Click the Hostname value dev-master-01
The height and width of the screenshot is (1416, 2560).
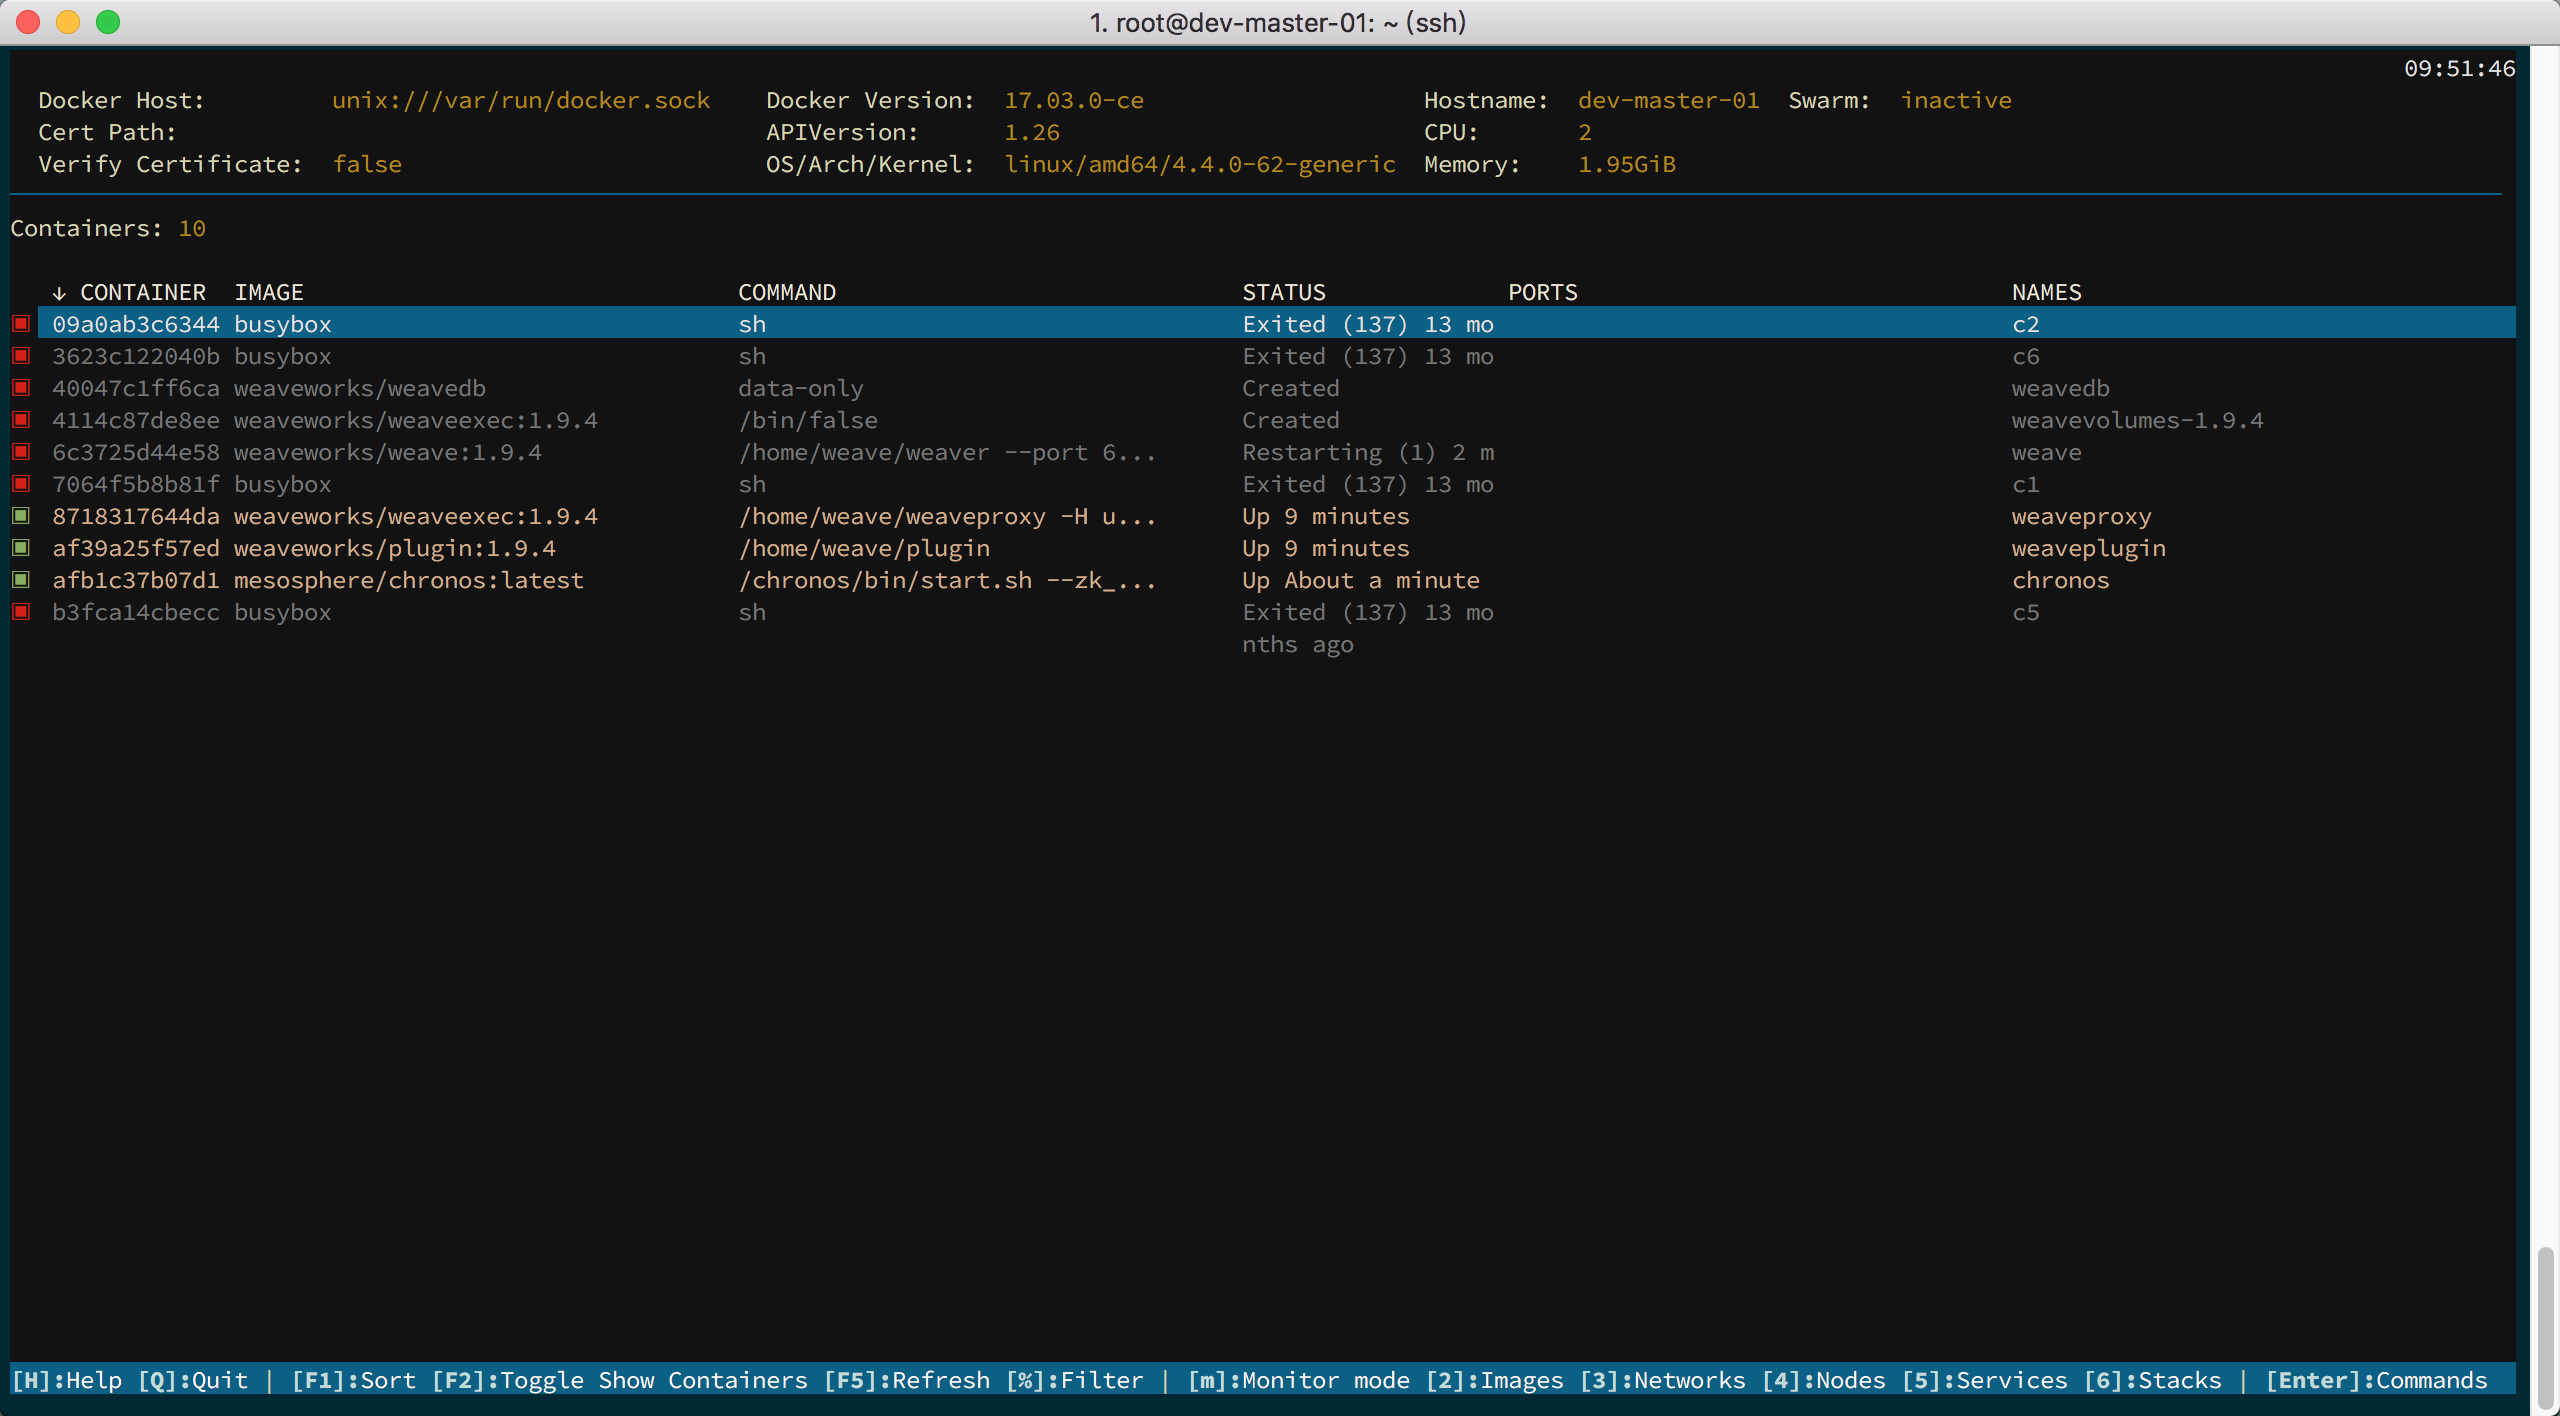[x=1669, y=100]
